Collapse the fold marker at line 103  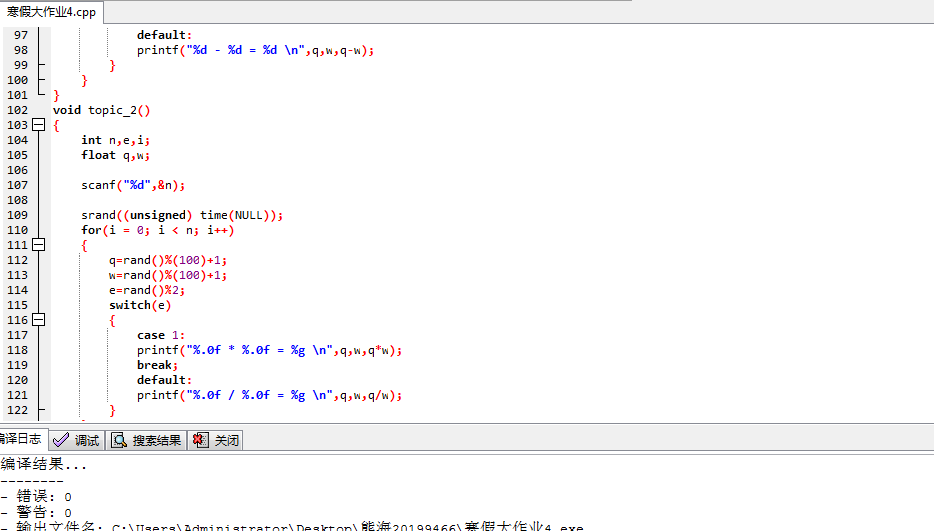point(39,125)
